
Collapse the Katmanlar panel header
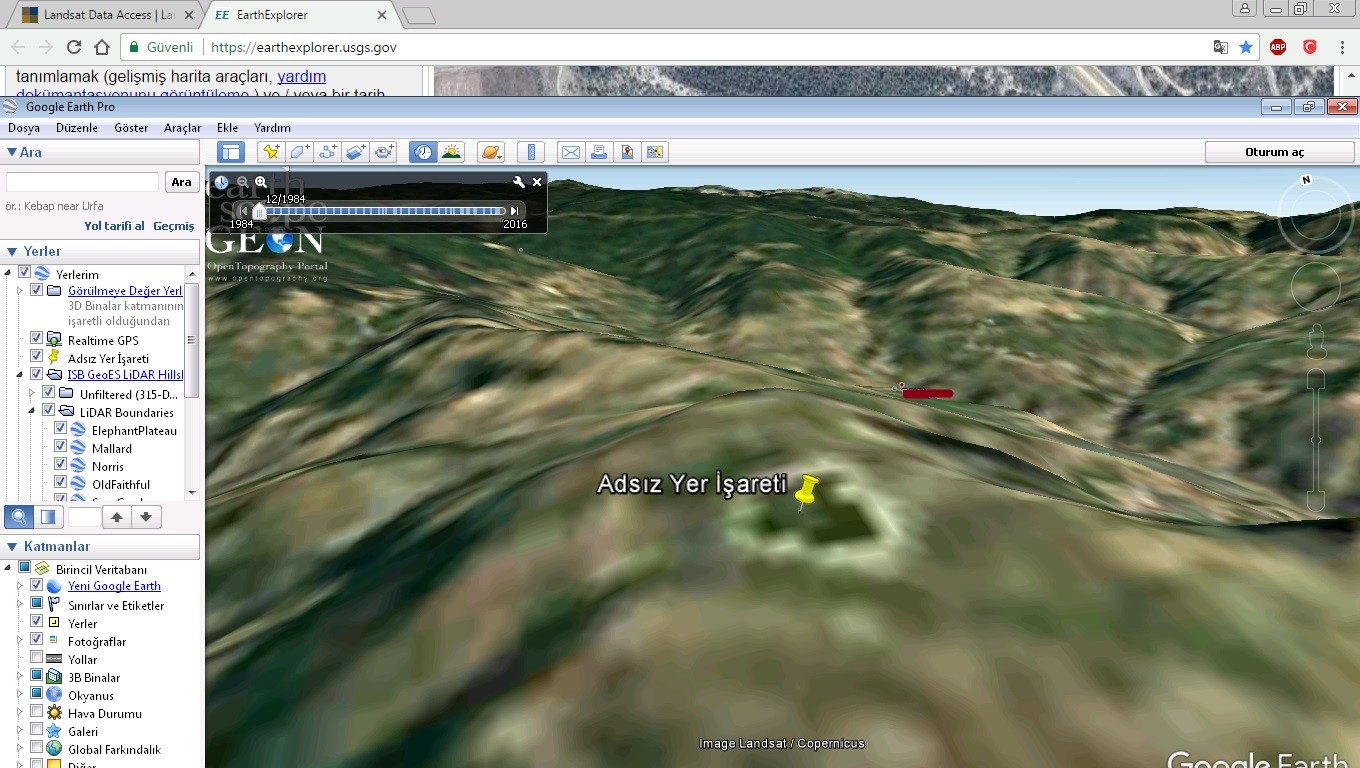[12, 546]
